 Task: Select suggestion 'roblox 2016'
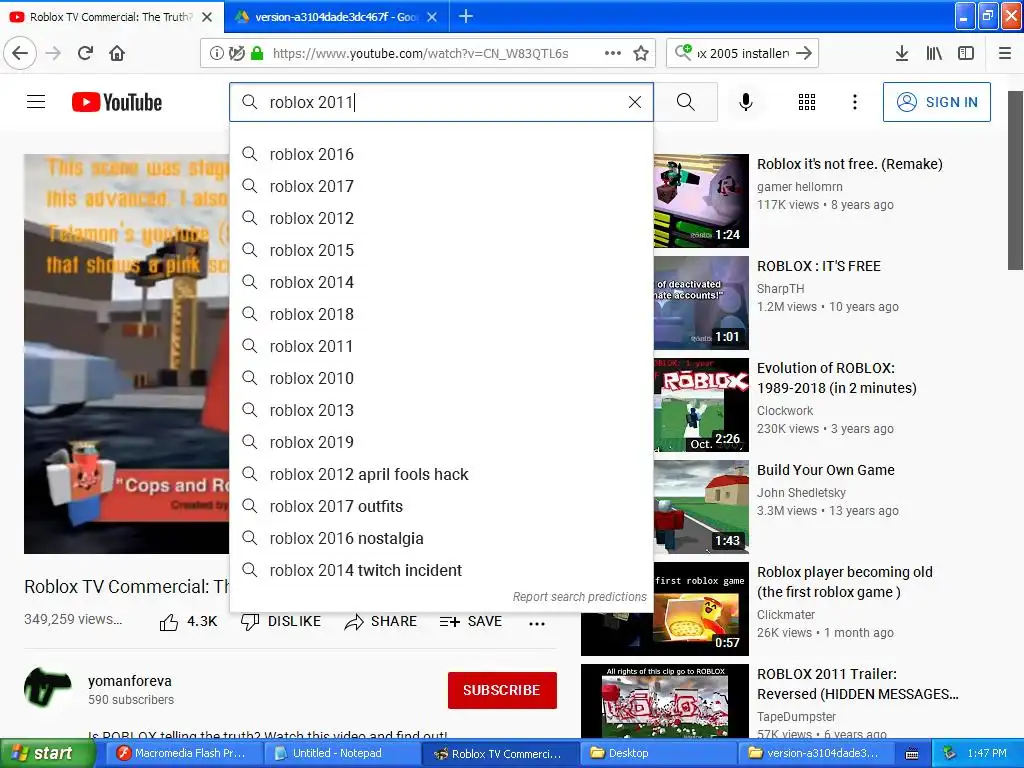[441, 154]
